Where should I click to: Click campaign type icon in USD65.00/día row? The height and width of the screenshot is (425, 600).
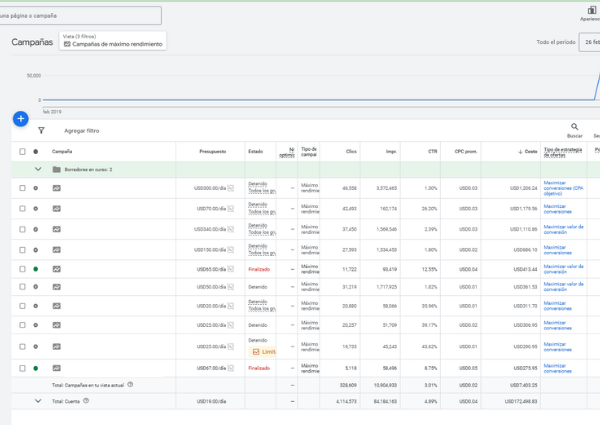pyautogui.click(x=57, y=269)
